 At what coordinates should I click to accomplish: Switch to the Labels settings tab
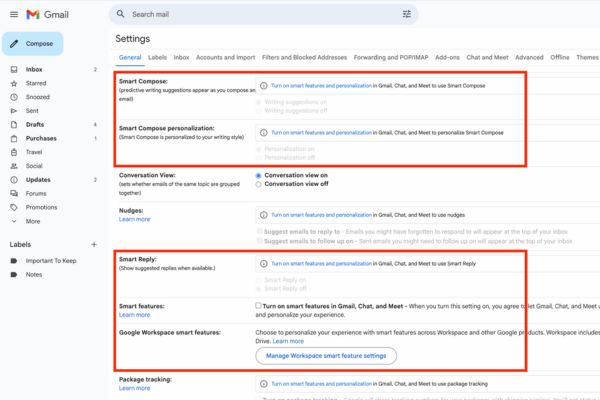pos(157,57)
